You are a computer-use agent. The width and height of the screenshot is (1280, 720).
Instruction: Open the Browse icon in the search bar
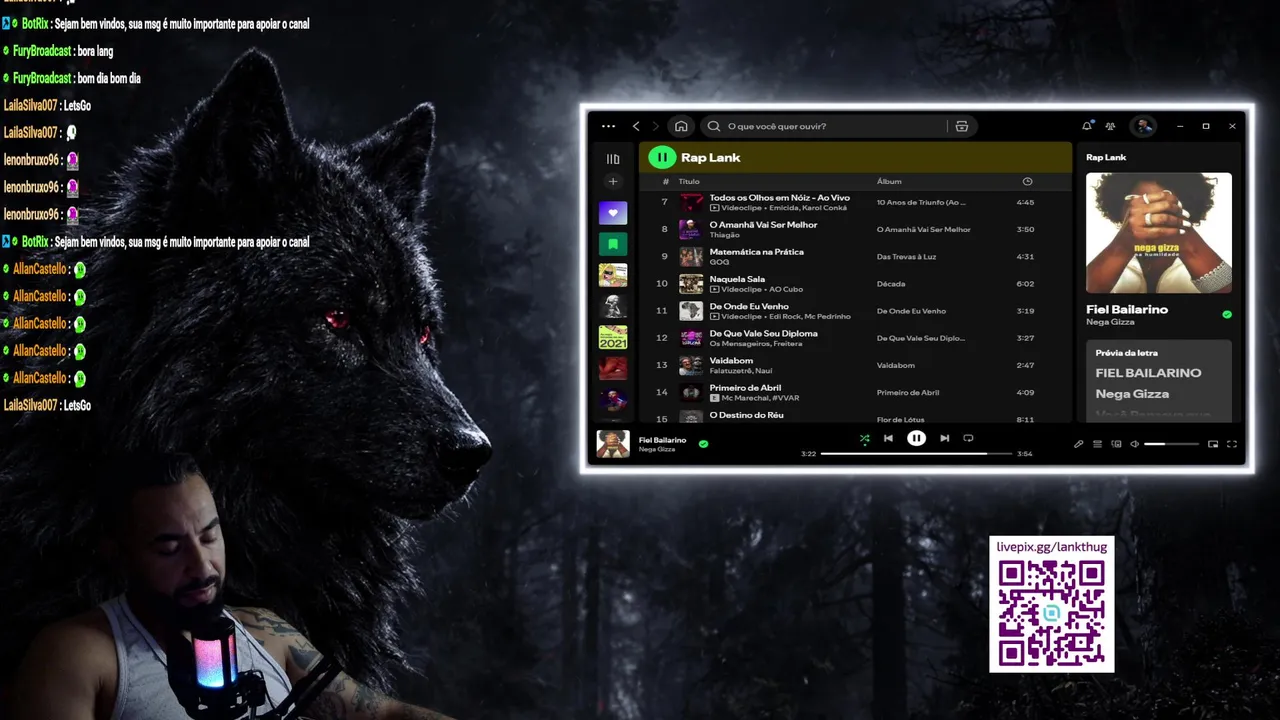(x=962, y=126)
